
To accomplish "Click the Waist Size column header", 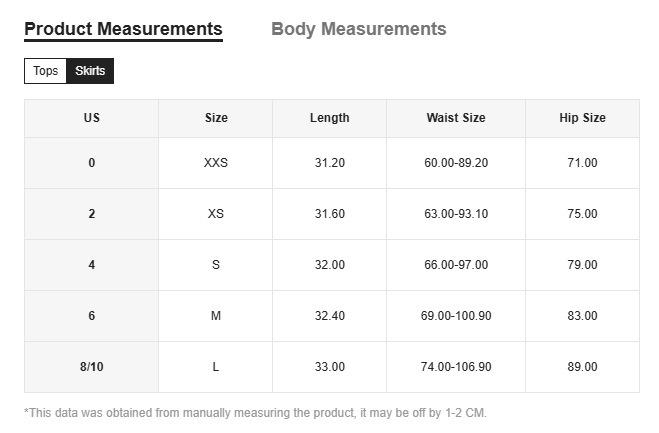I will tap(456, 118).
